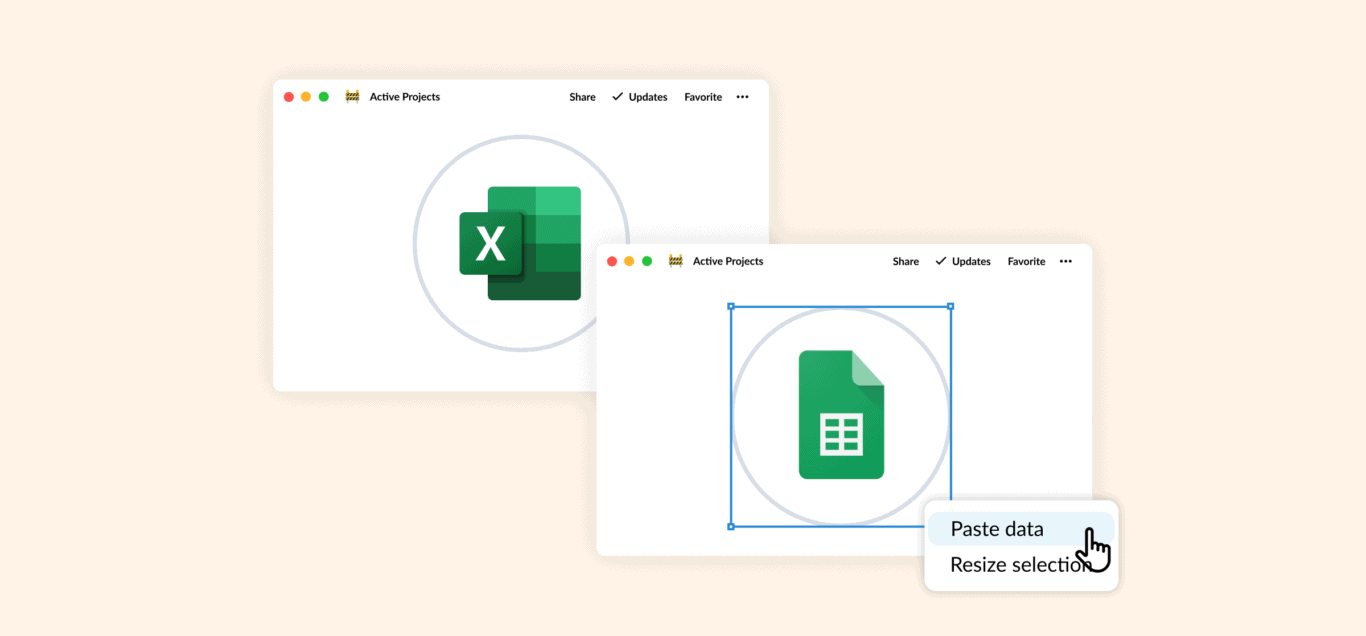This screenshot has width=1366, height=636.
Task: Click bottom-left selection handle around Sheets logo
Action: (731, 526)
